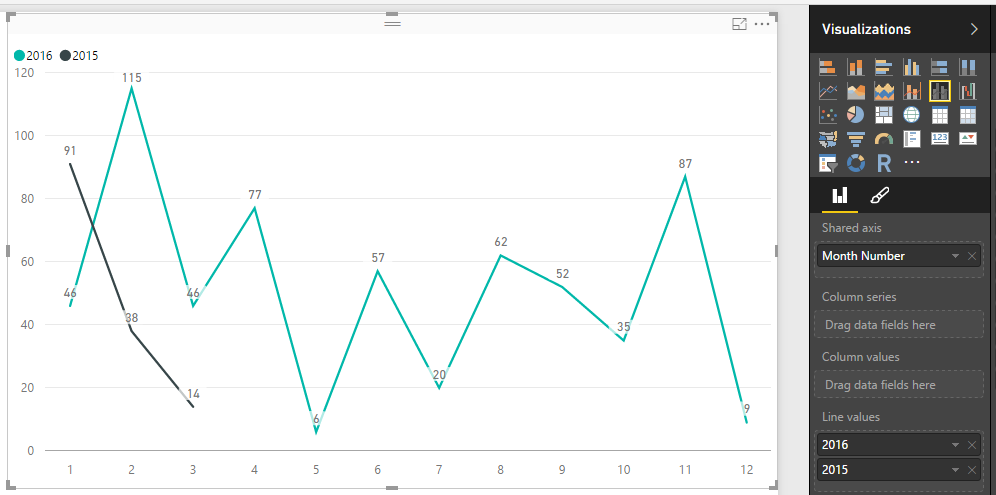Select the 100% stacked column chart visualization
996x495 pixels.
click(x=967, y=67)
